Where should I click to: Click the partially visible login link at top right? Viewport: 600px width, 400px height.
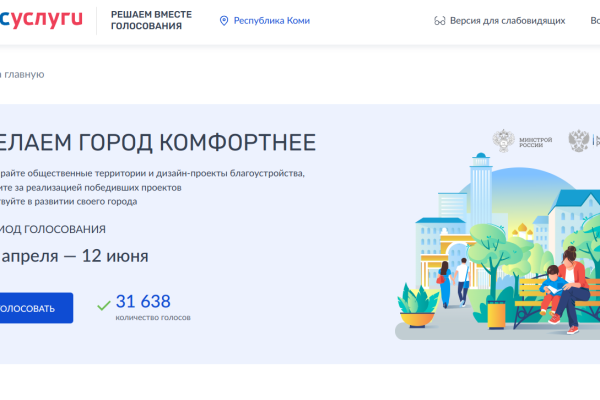point(592,20)
